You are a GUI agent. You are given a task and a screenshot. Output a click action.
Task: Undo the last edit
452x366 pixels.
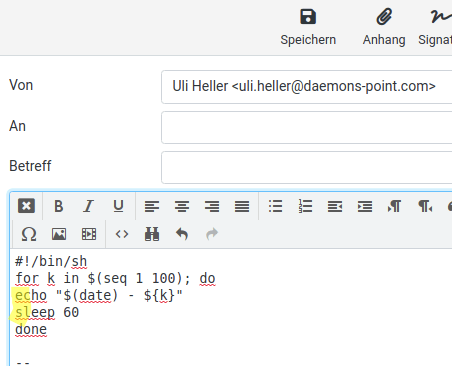pyautogui.click(x=182, y=234)
